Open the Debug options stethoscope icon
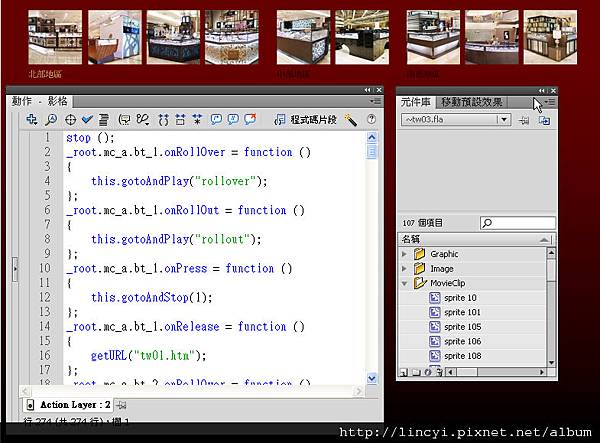Screen dimensions: 600x443 pyautogui.click(x=143, y=120)
